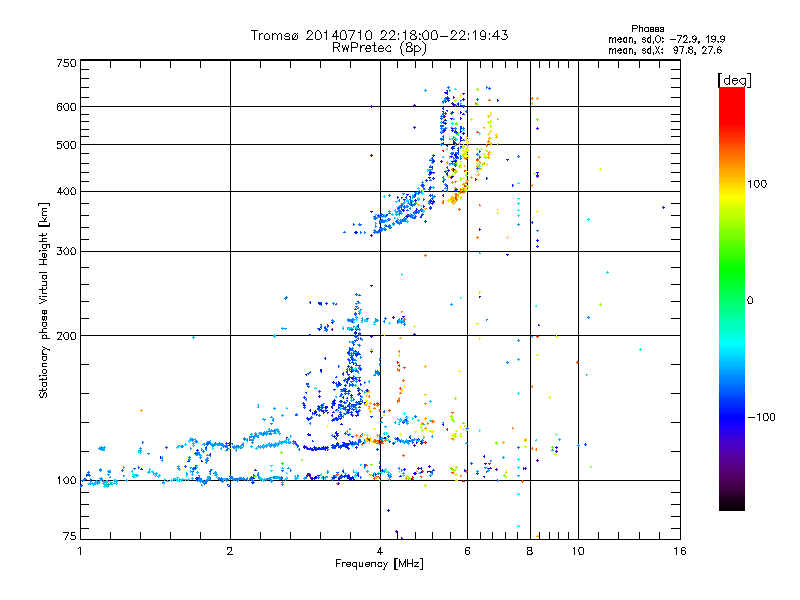The height and width of the screenshot is (600, 800).
Task: Click the y-axis tick label '300'
Action: pyautogui.click(x=66, y=252)
